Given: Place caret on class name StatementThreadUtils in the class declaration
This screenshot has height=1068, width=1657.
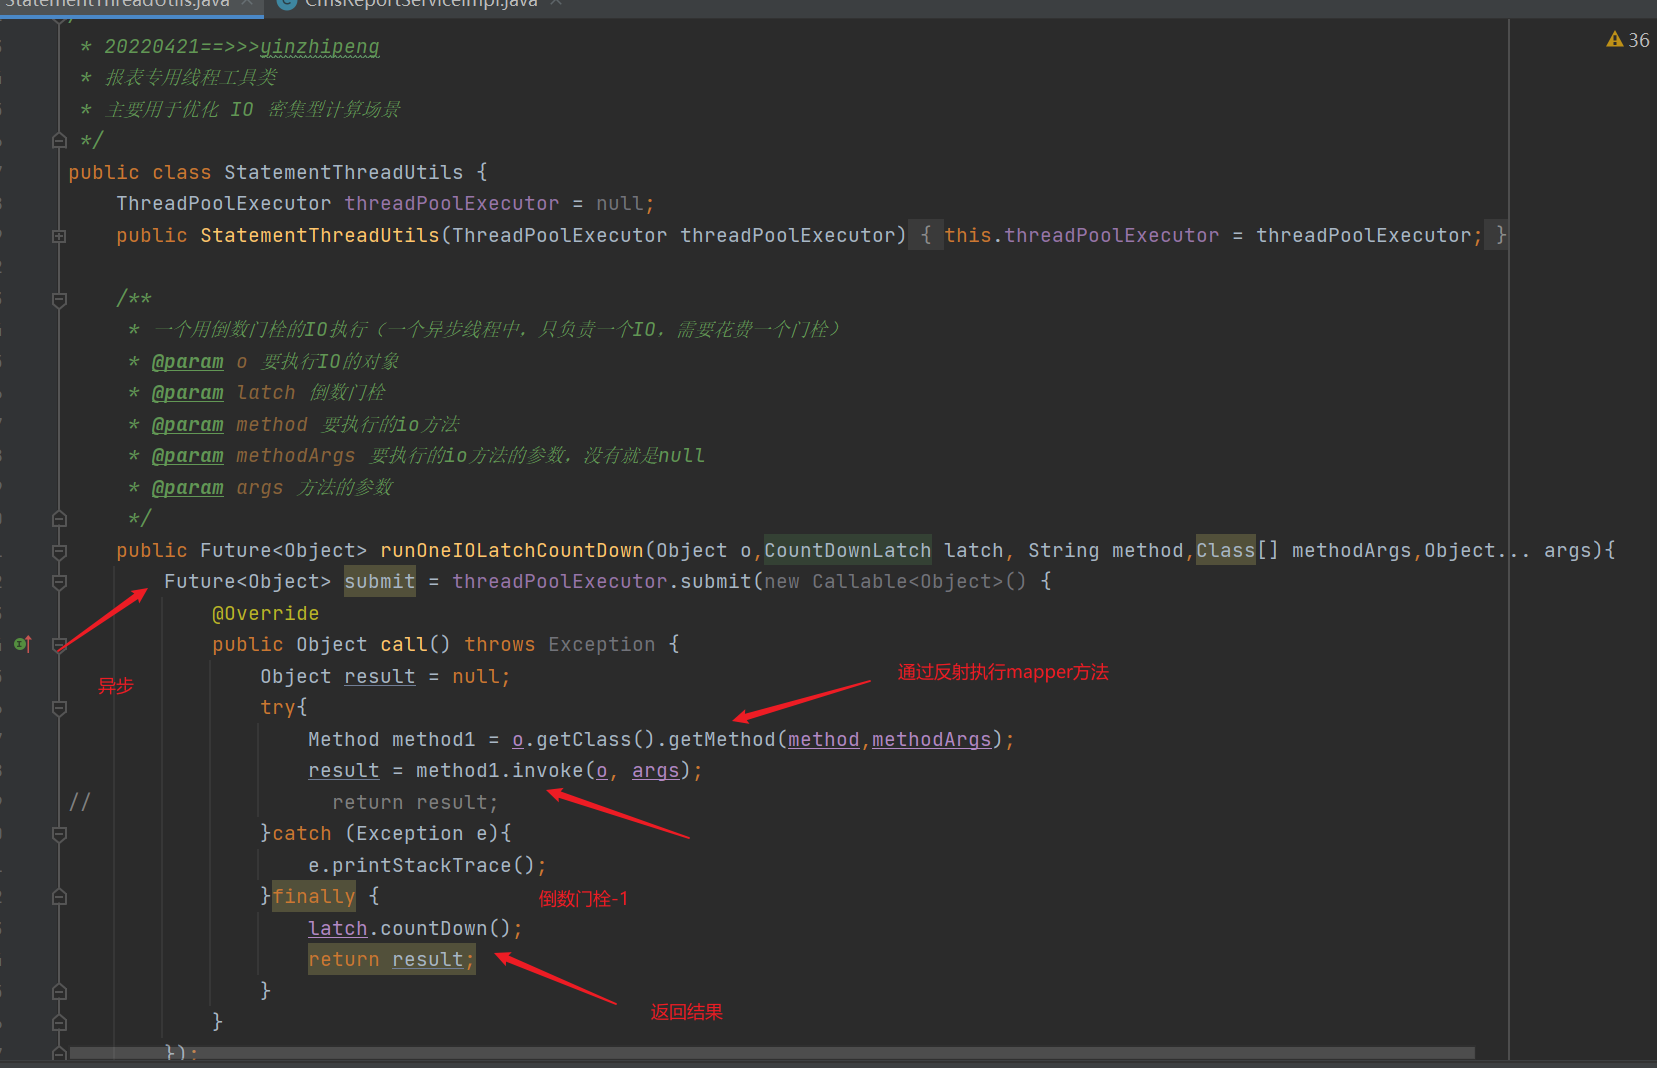Looking at the screenshot, I should coord(343,172).
